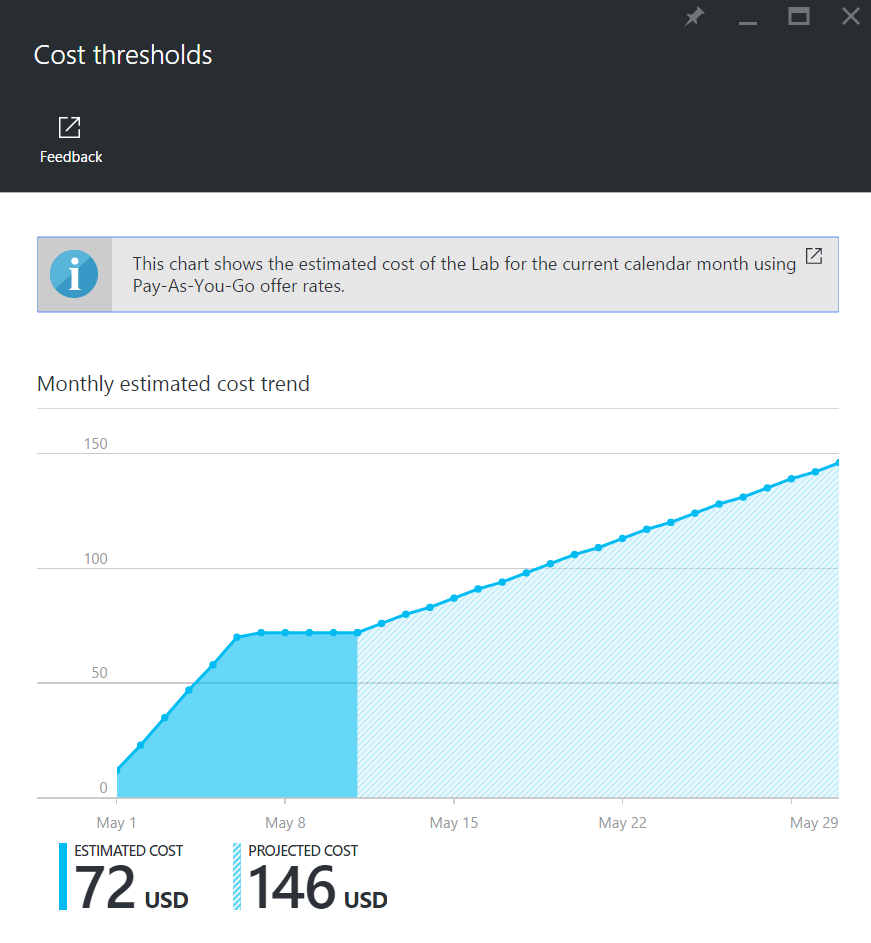Click the May 1 data point on the chart

pyautogui.click(x=117, y=770)
